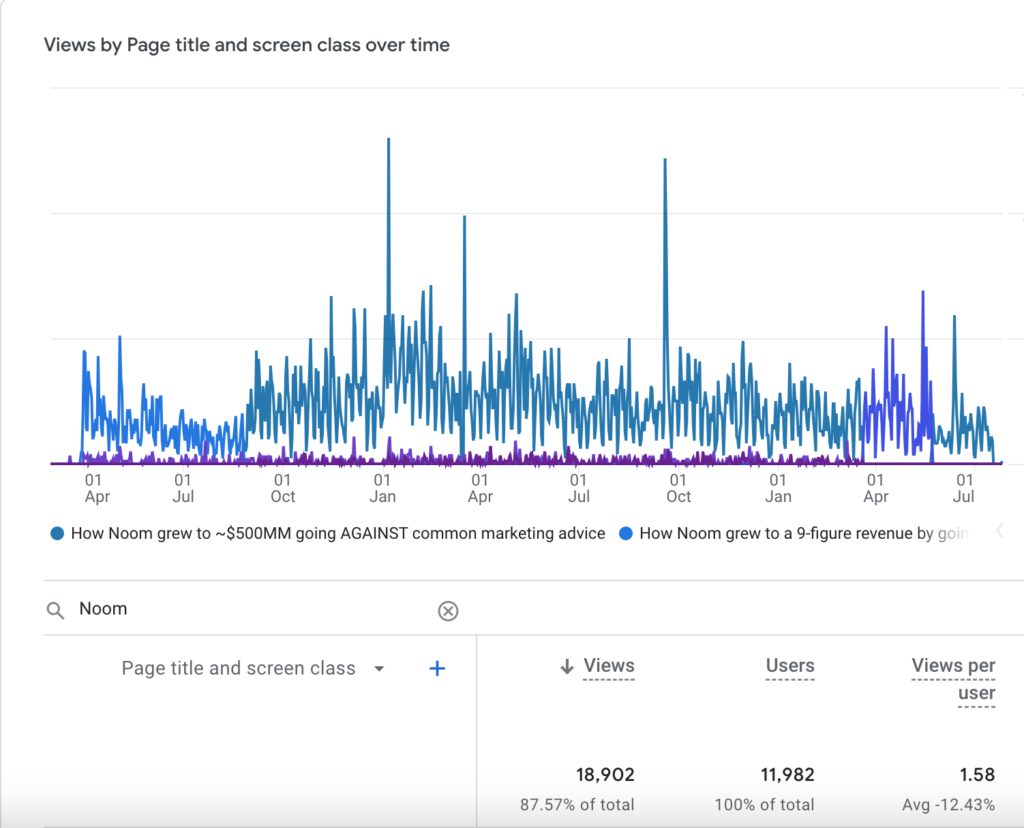1024x828 pixels.
Task: Click the Views column header
Action: click(608, 665)
